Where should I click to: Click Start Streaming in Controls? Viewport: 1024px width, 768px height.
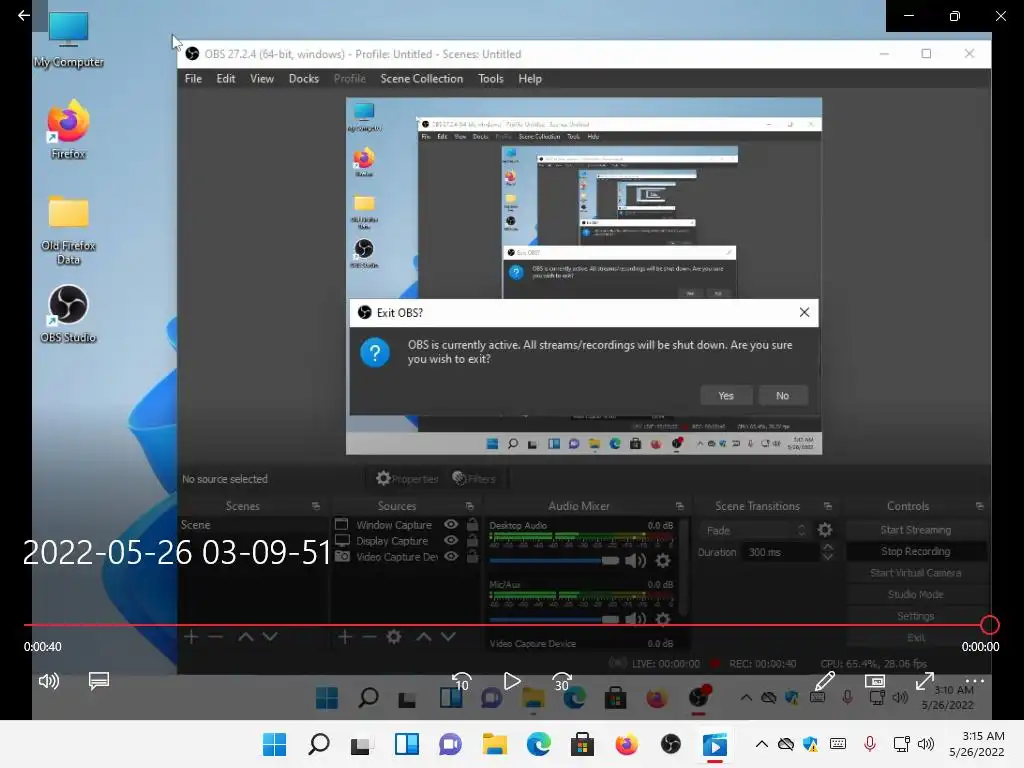pyautogui.click(x=916, y=530)
